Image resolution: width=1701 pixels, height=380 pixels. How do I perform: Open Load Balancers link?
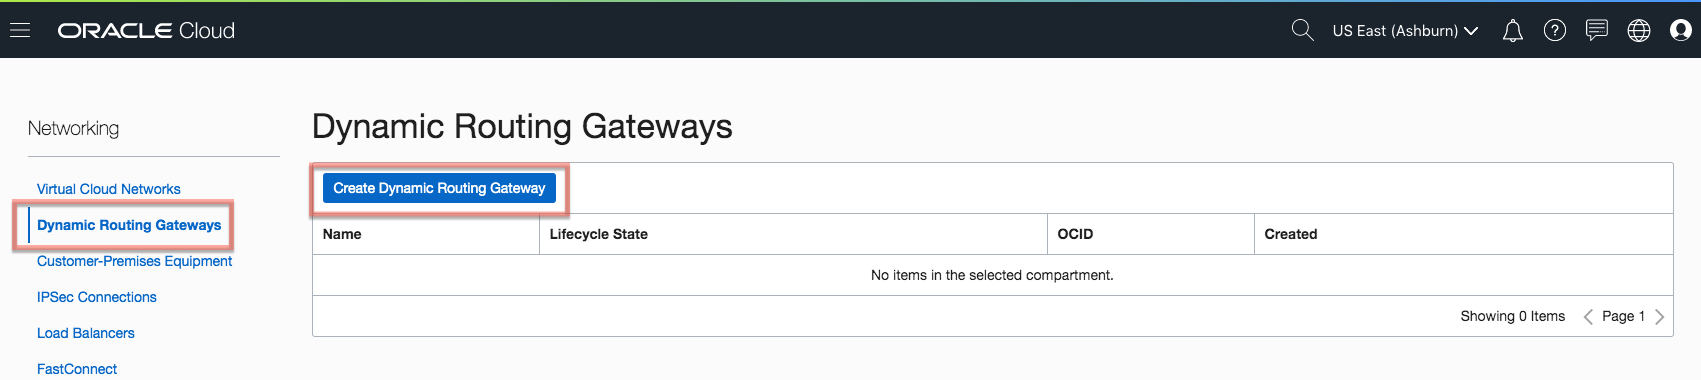click(86, 333)
